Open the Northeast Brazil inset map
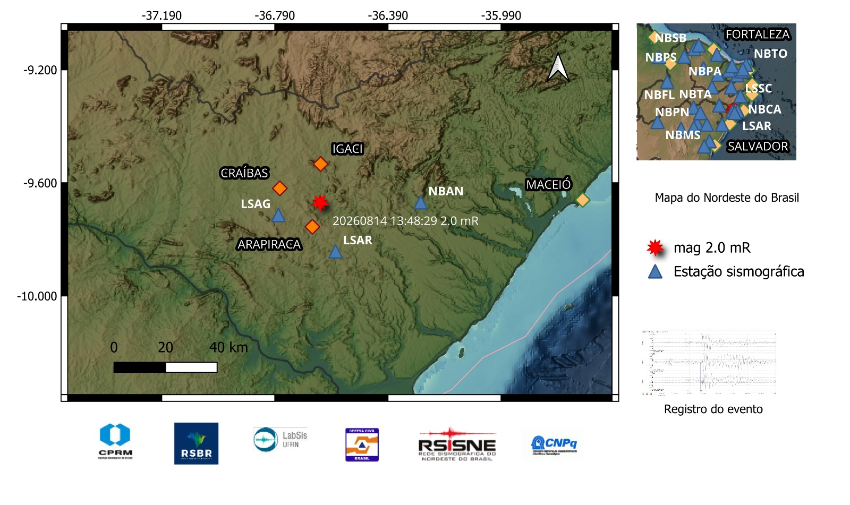 tap(716, 92)
